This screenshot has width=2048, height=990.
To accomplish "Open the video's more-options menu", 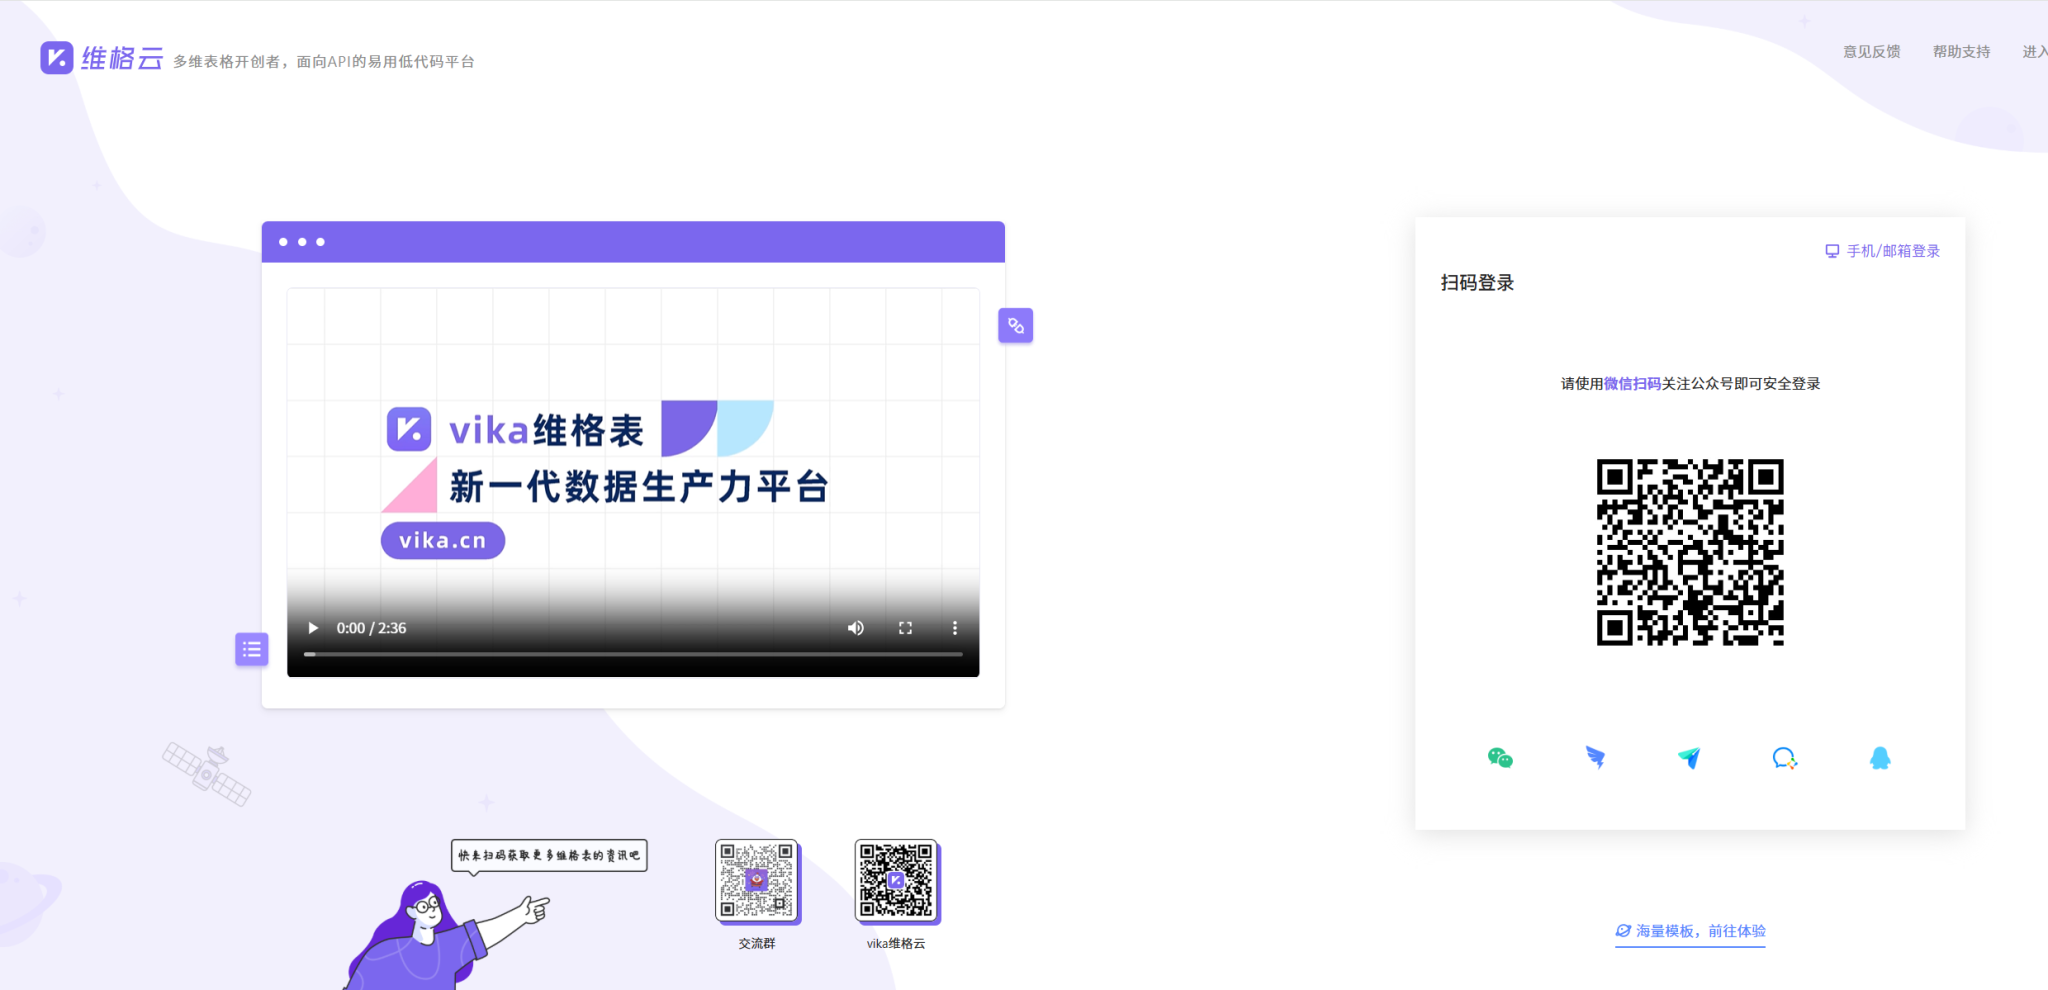I will 955,628.
